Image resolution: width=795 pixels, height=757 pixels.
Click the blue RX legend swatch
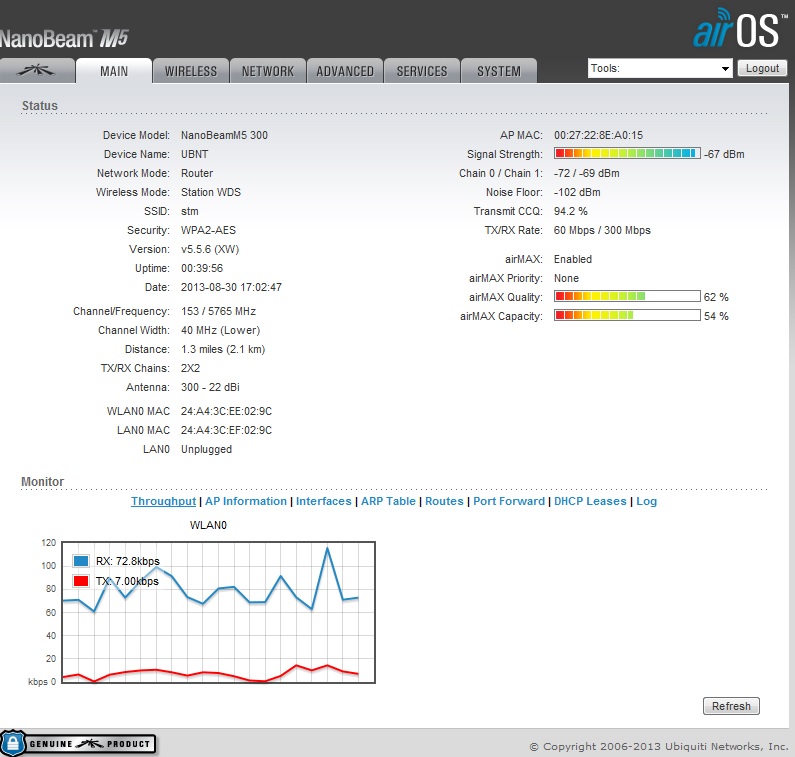tap(81, 561)
